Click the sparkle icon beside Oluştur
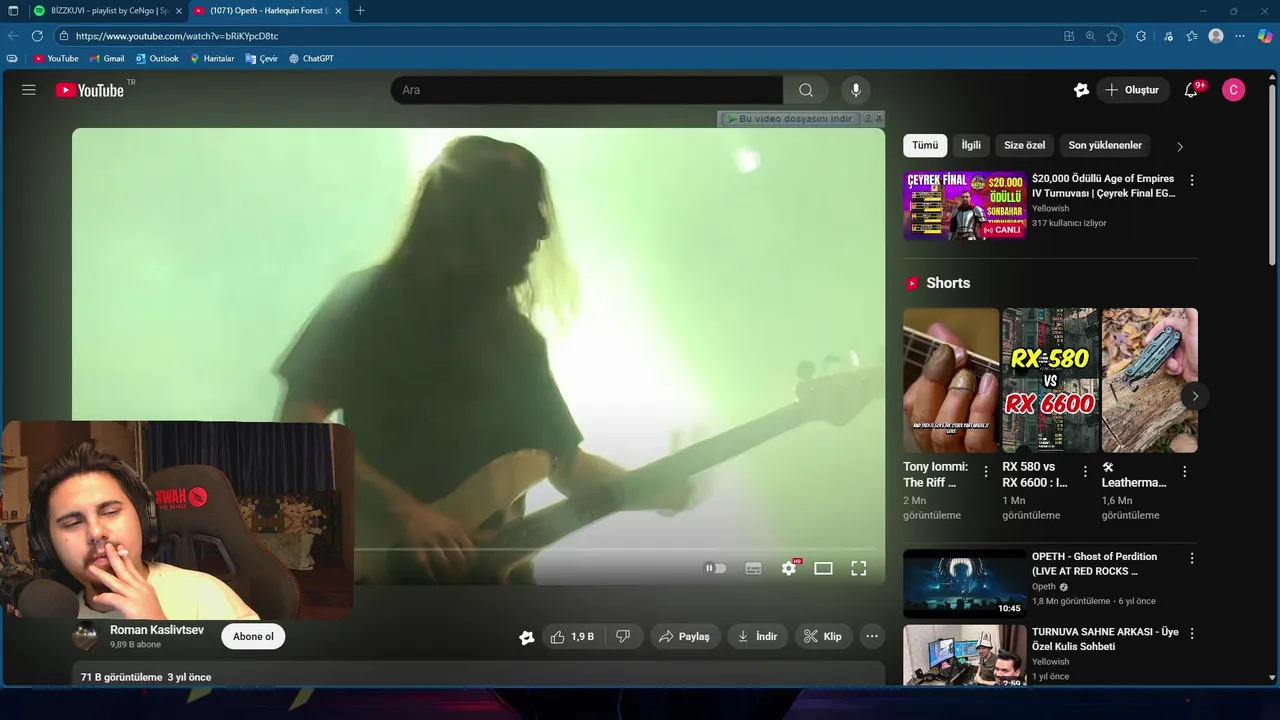 1081,90
